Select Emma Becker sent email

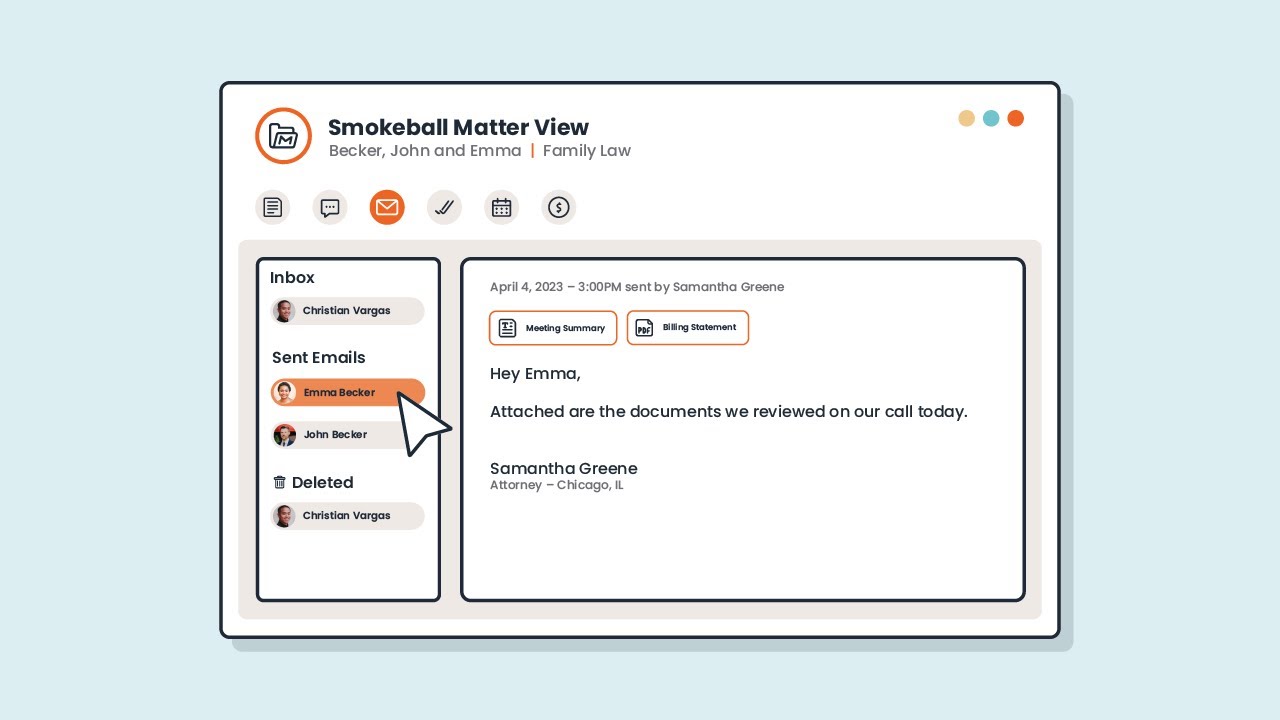[347, 392]
